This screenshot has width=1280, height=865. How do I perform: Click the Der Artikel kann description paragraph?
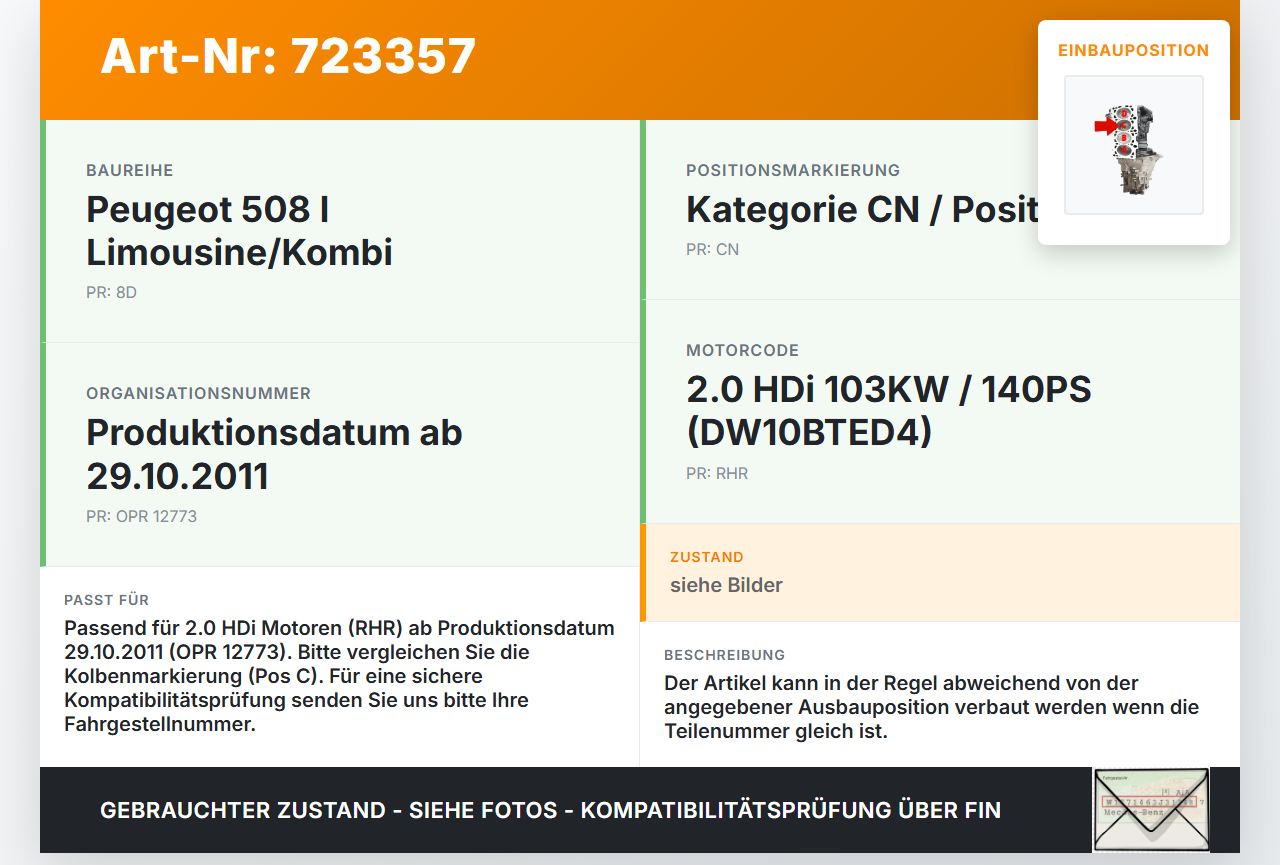(x=931, y=707)
